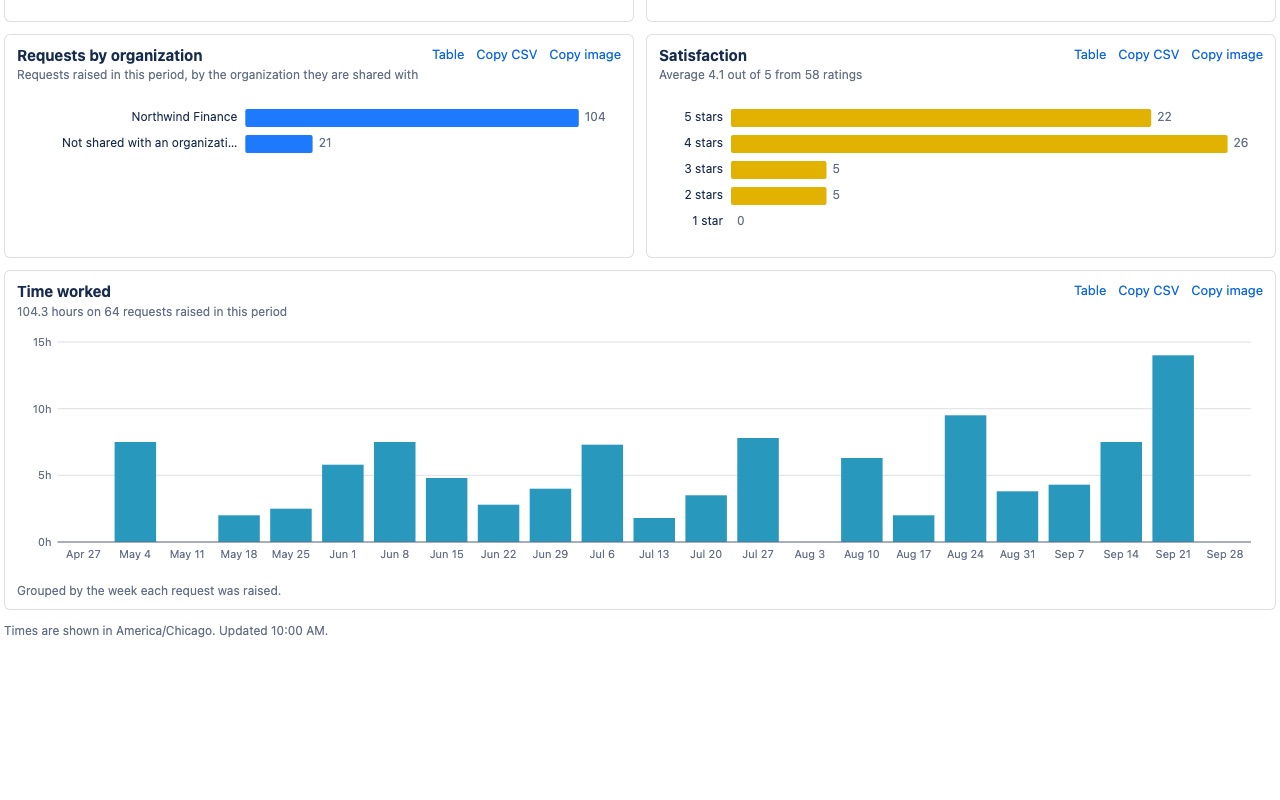This screenshot has height=800, width=1280.
Task: Click the value 26 beside 4 stars
Action: click(x=1241, y=143)
